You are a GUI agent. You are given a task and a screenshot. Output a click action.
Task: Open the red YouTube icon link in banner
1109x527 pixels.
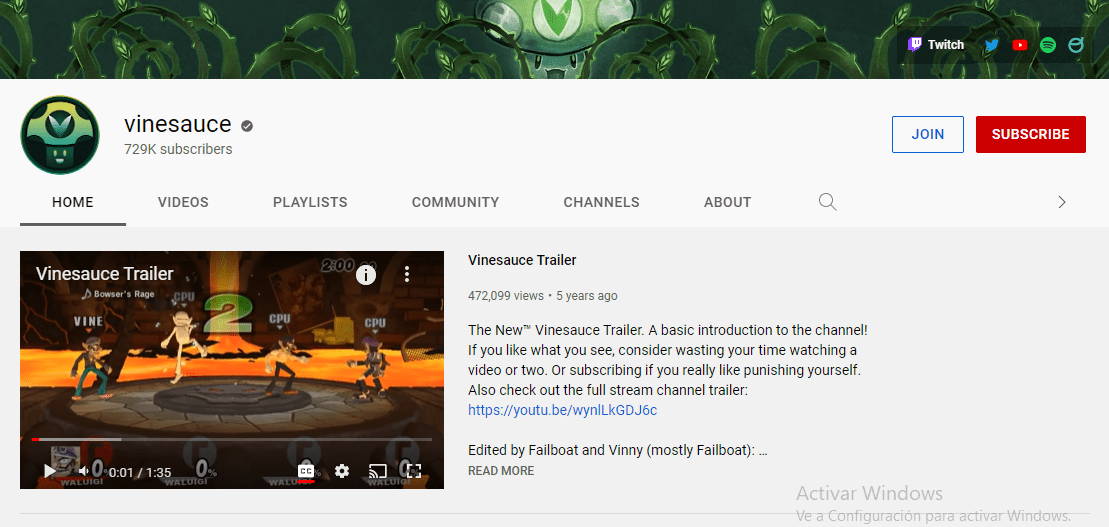1020,45
